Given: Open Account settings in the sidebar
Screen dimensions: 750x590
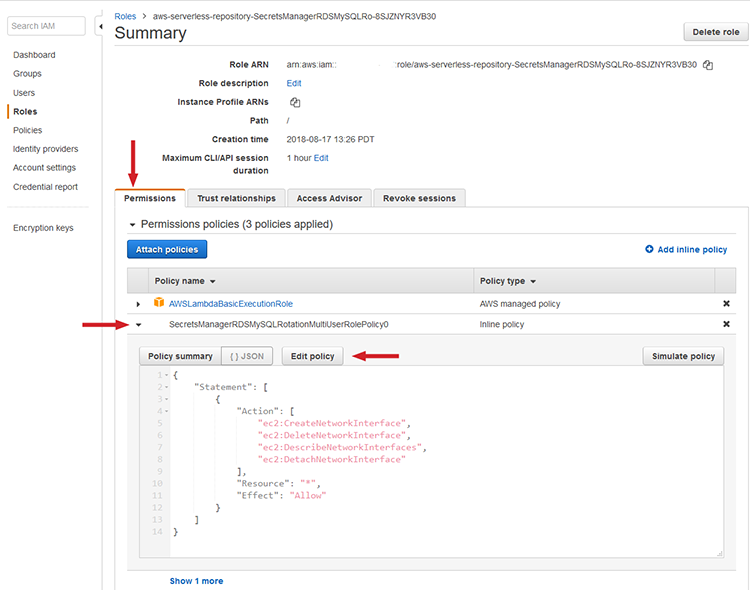Looking at the screenshot, I should 44,167.
